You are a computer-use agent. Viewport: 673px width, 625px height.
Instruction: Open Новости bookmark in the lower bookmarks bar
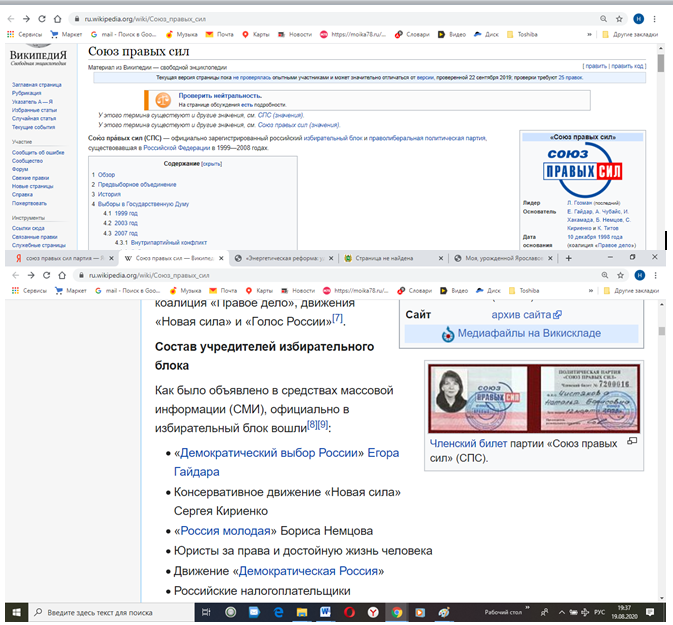[x=297, y=291]
